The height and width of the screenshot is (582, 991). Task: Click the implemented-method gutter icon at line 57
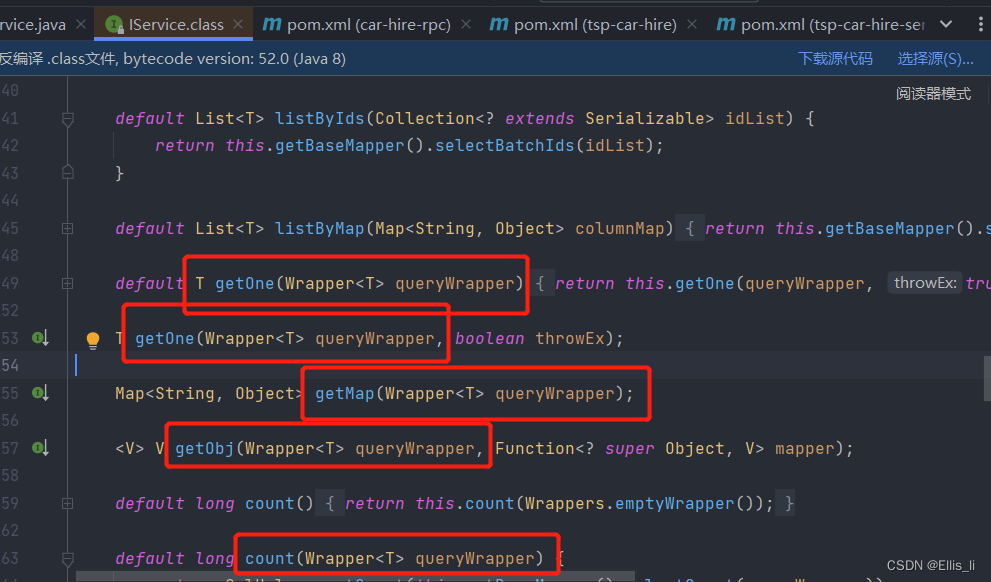point(40,448)
